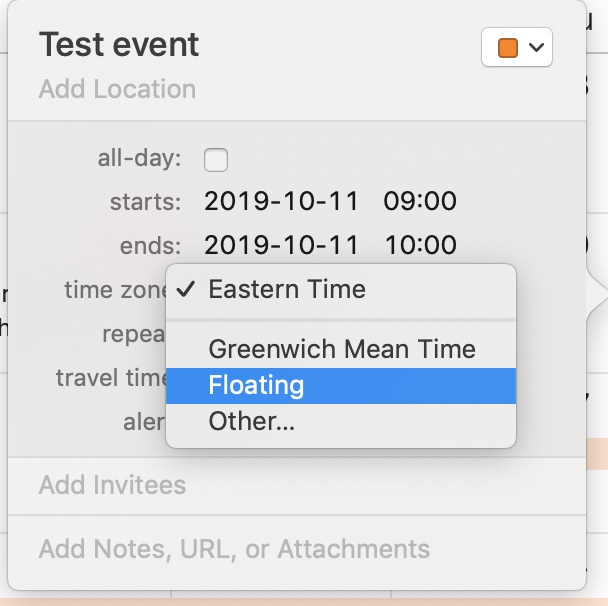Edit the ends date 2019-10-11
Screen dimensions: 608x606
click(x=281, y=245)
